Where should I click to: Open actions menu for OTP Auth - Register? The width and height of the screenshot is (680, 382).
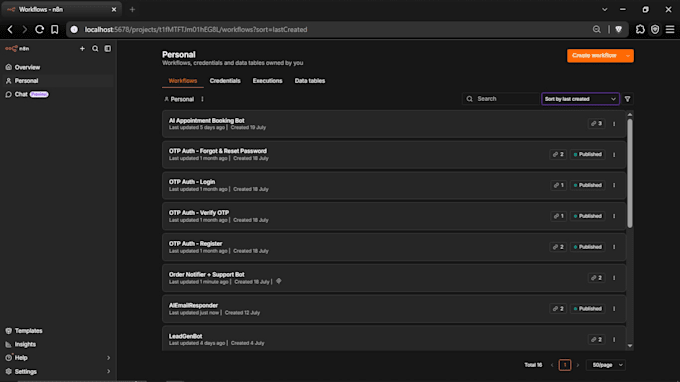[614, 247]
